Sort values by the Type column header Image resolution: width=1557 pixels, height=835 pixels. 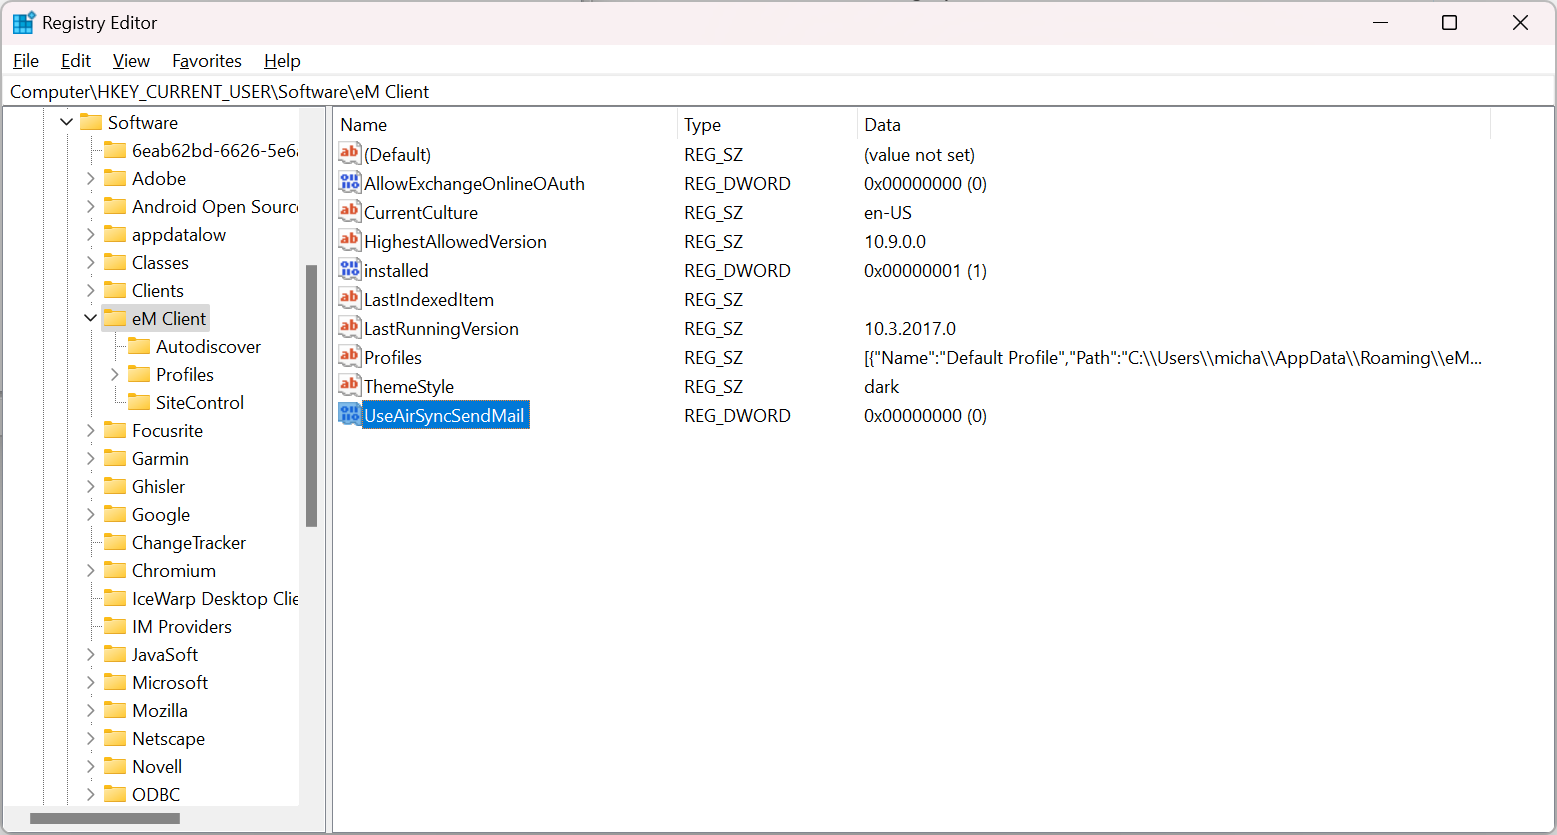click(x=767, y=125)
